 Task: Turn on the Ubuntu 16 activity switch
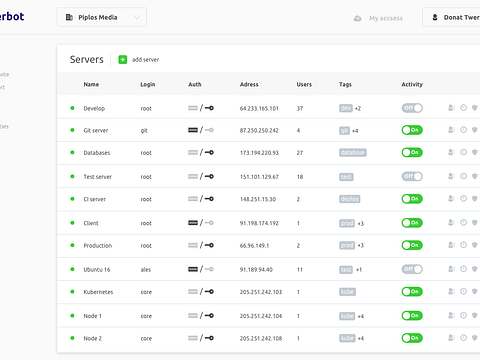(x=412, y=269)
